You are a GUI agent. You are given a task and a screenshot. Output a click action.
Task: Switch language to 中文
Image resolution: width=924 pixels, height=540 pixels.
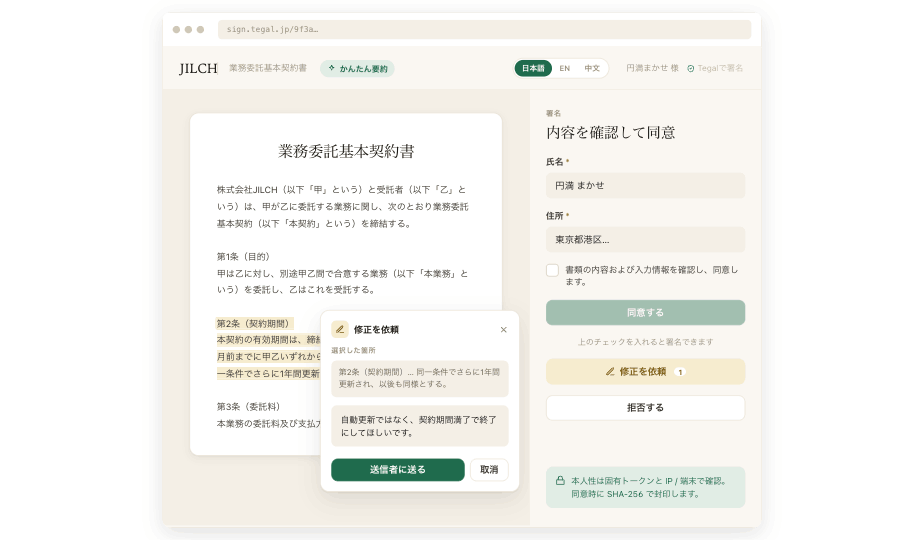[x=592, y=68]
